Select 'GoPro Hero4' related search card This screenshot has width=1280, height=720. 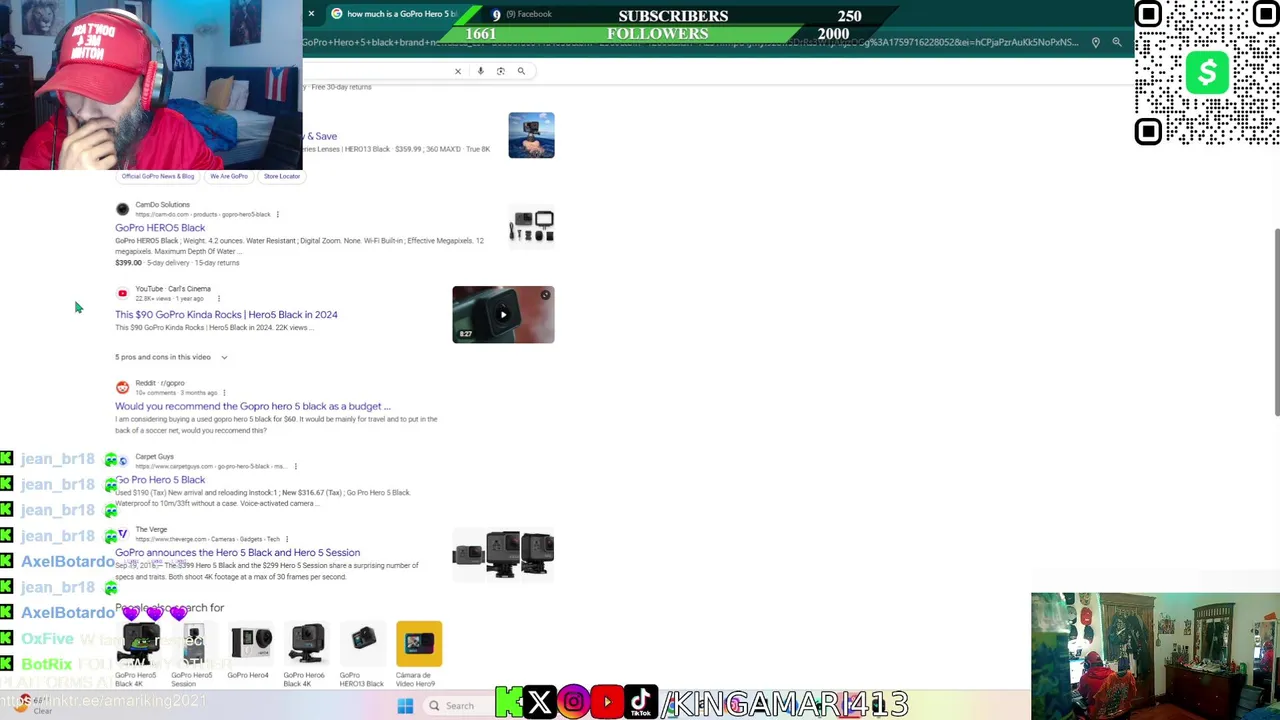(249, 652)
